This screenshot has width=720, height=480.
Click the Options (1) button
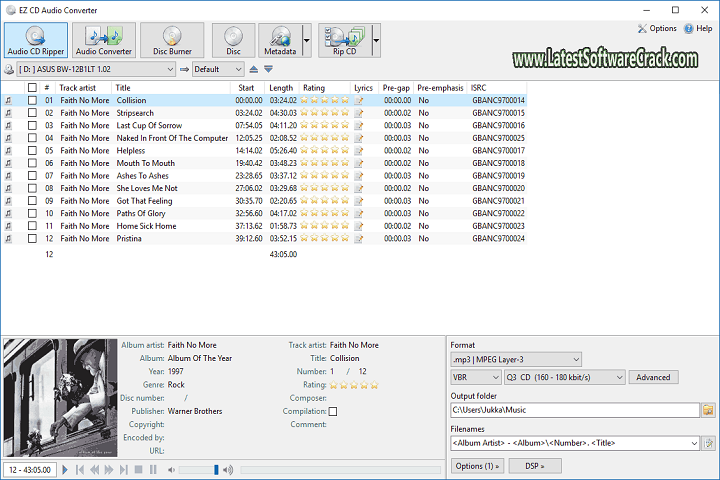point(477,466)
